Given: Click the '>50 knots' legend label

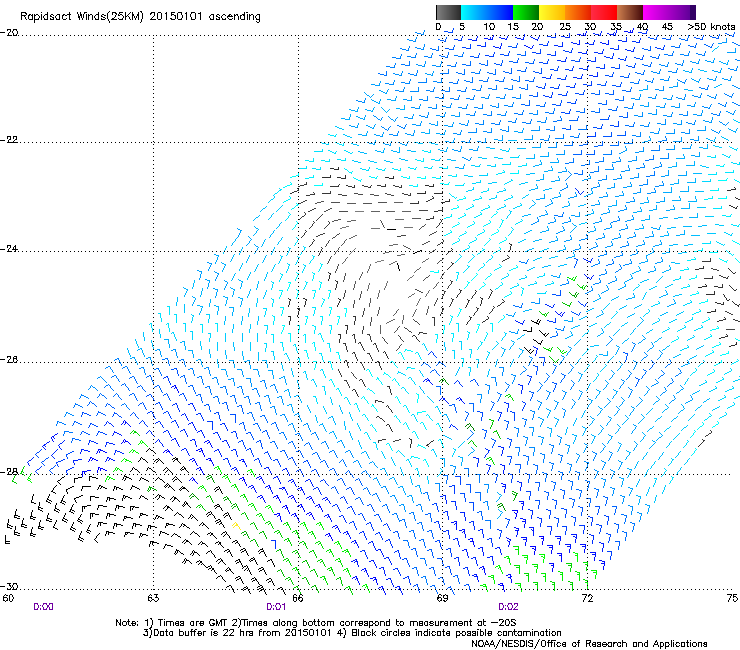Looking at the screenshot, I should pyautogui.click(x=711, y=27).
